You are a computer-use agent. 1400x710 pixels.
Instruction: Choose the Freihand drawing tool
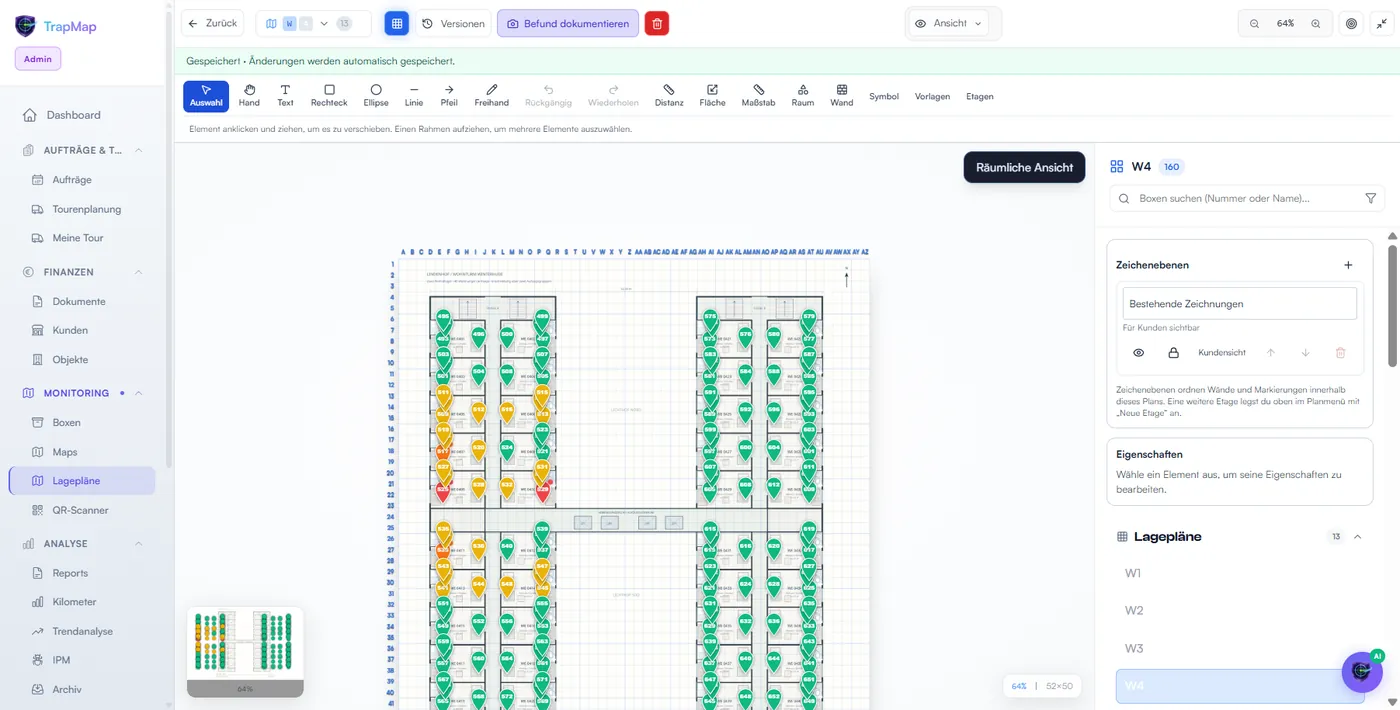coord(492,96)
